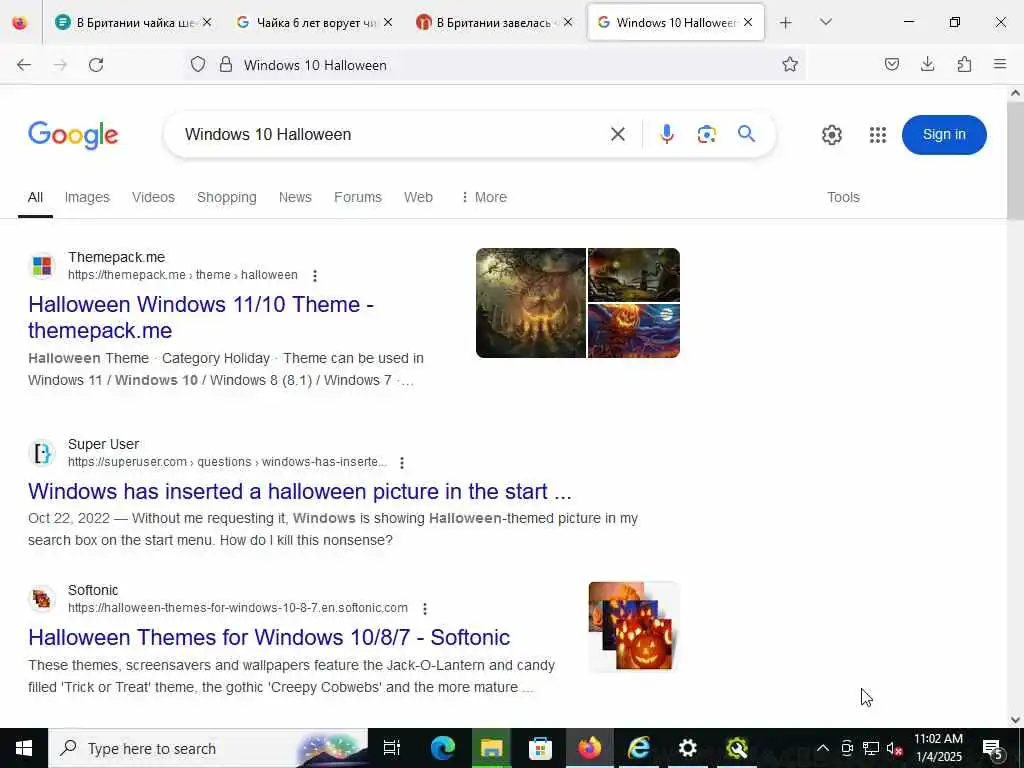1024x768 pixels.
Task: Switch to the Images search tab
Action: coord(87,197)
